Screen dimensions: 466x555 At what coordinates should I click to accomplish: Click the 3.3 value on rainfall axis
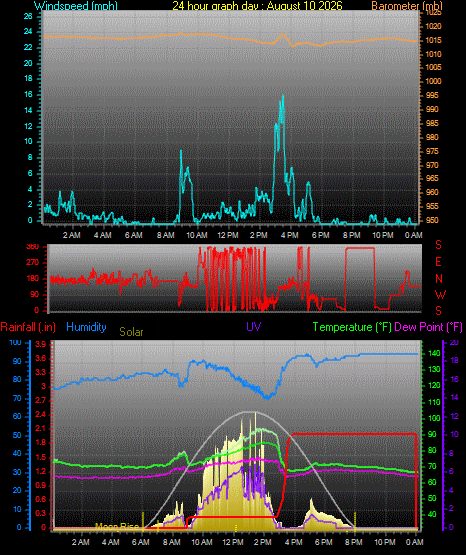click(41, 372)
